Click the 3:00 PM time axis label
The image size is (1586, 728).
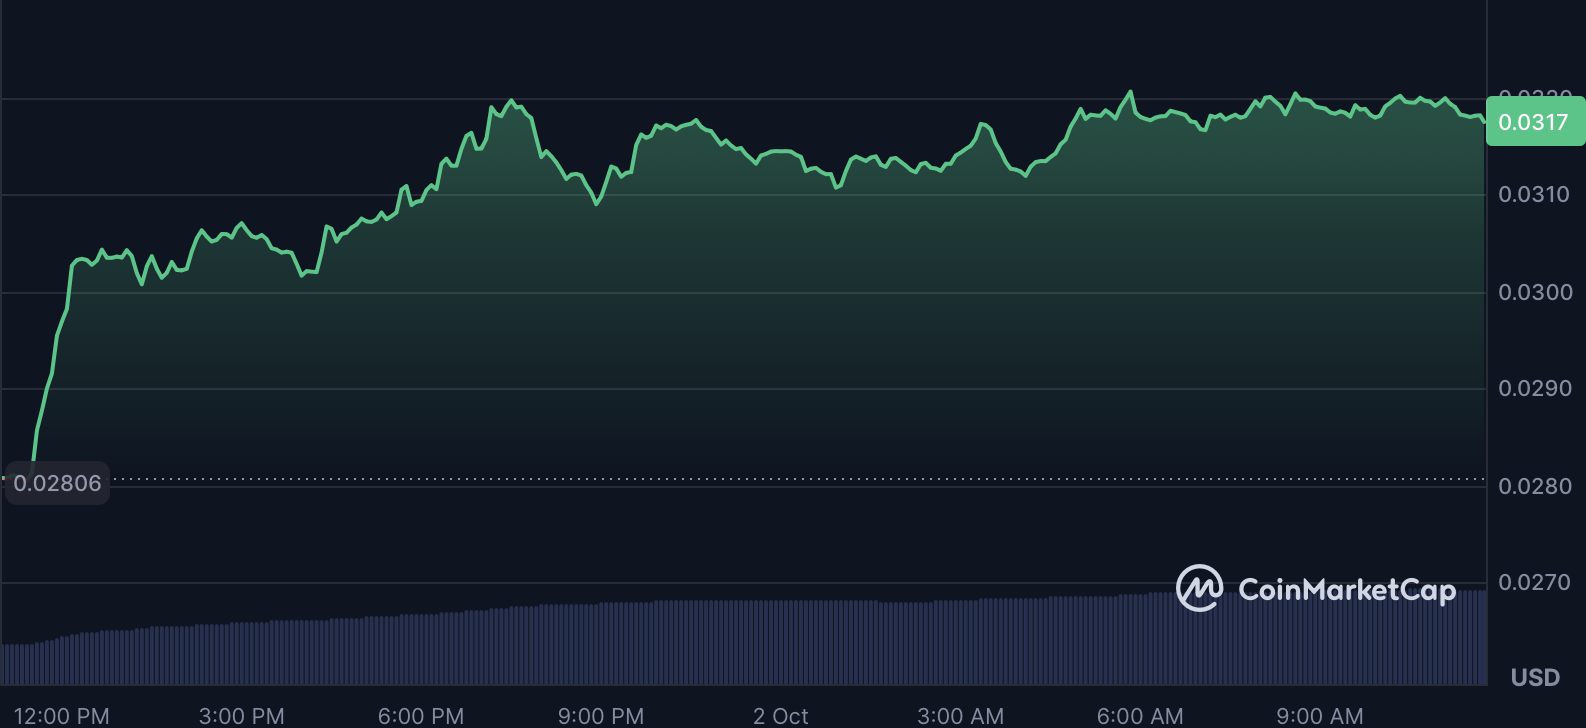242,716
